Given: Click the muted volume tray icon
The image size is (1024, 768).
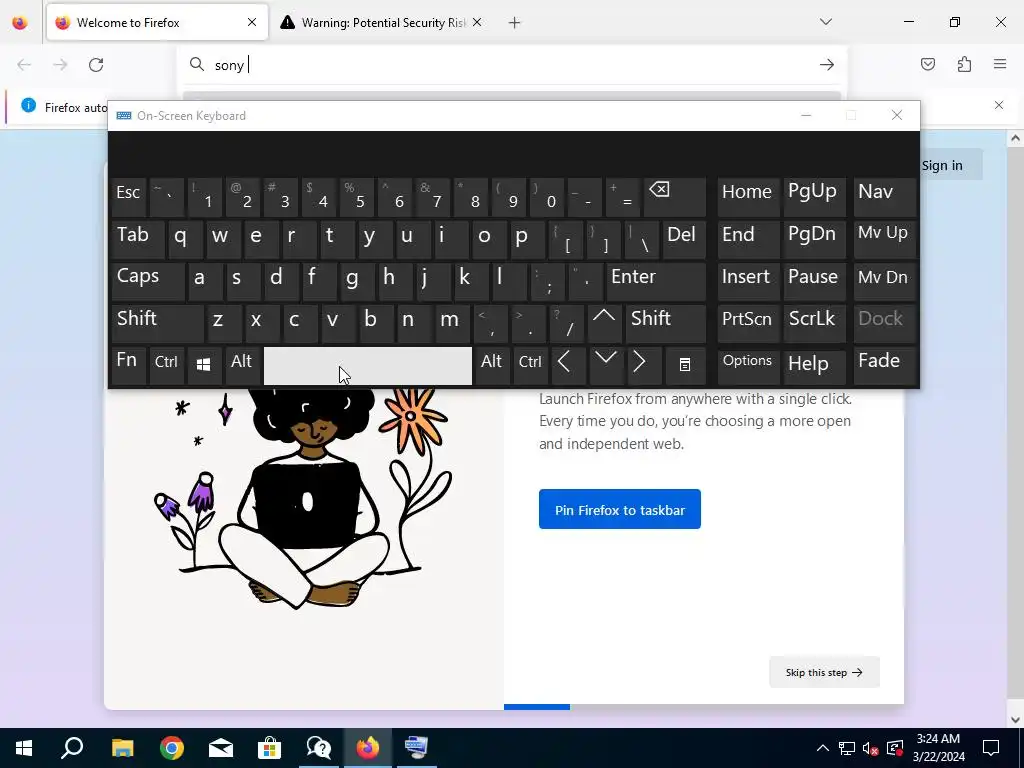Looking at the screenshot, I should click(871, 748).
